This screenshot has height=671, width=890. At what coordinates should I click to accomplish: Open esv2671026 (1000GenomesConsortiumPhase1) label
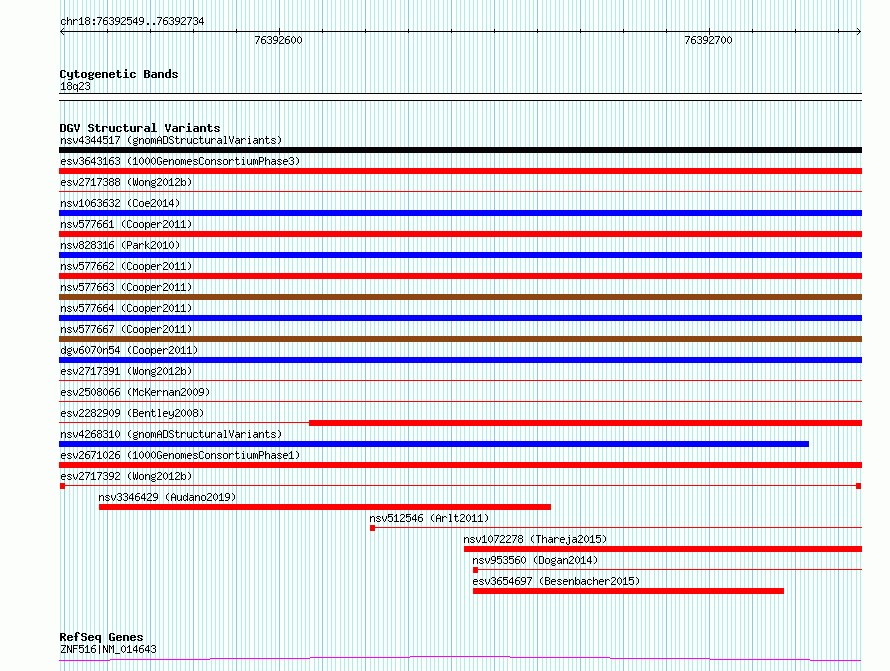click(x=180, y=455)
